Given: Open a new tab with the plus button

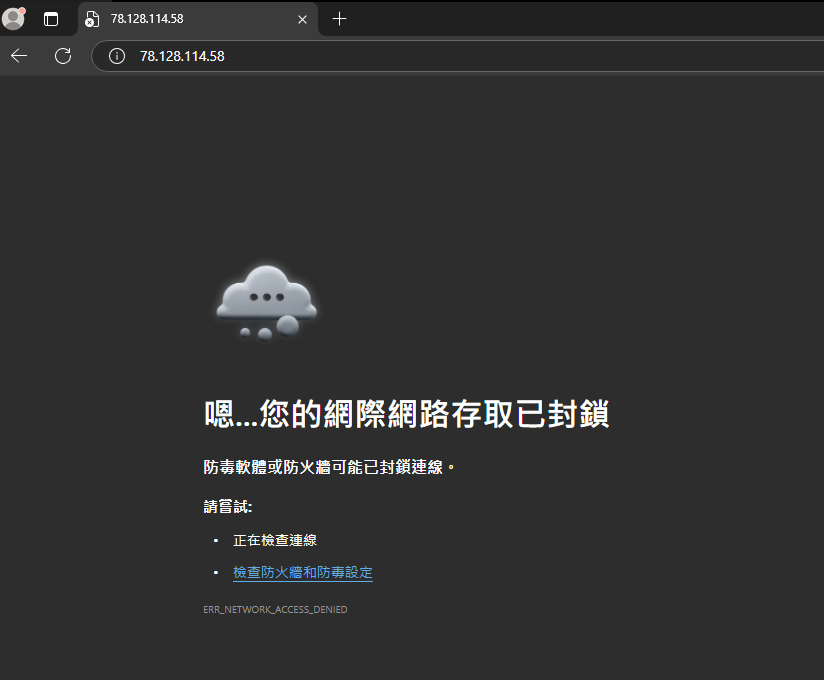Looking at the screenshot, I should click(x=339, y=19).
